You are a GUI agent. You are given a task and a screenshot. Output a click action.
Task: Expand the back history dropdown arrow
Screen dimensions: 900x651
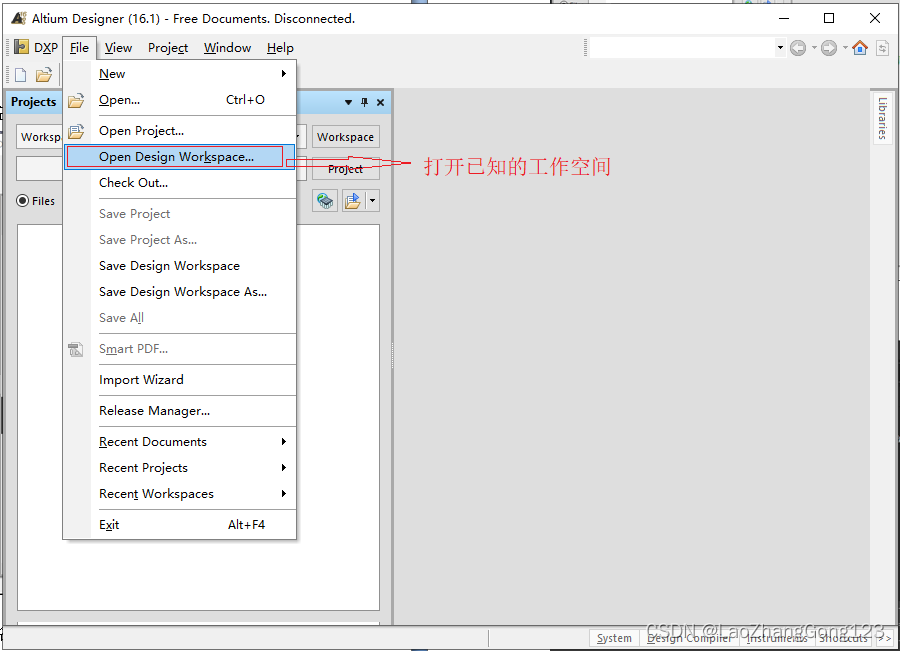814,48
